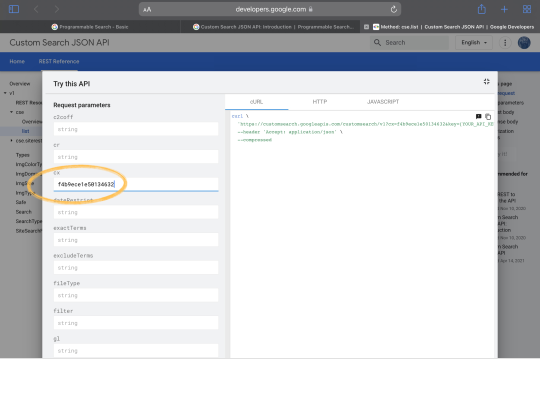Click the cx input with f4b9ece1e50134632

136,184
